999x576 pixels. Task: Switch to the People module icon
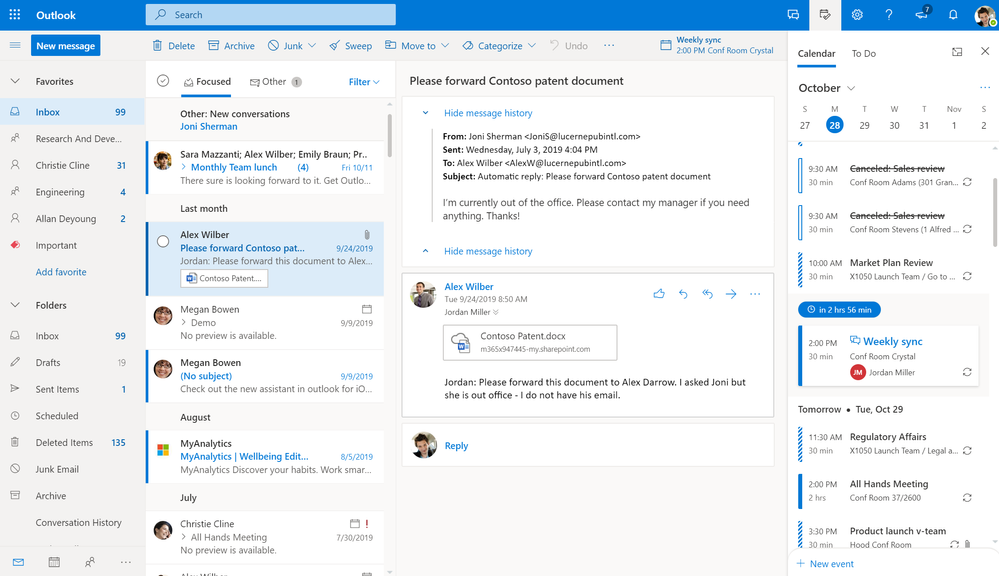coord(90,562)
